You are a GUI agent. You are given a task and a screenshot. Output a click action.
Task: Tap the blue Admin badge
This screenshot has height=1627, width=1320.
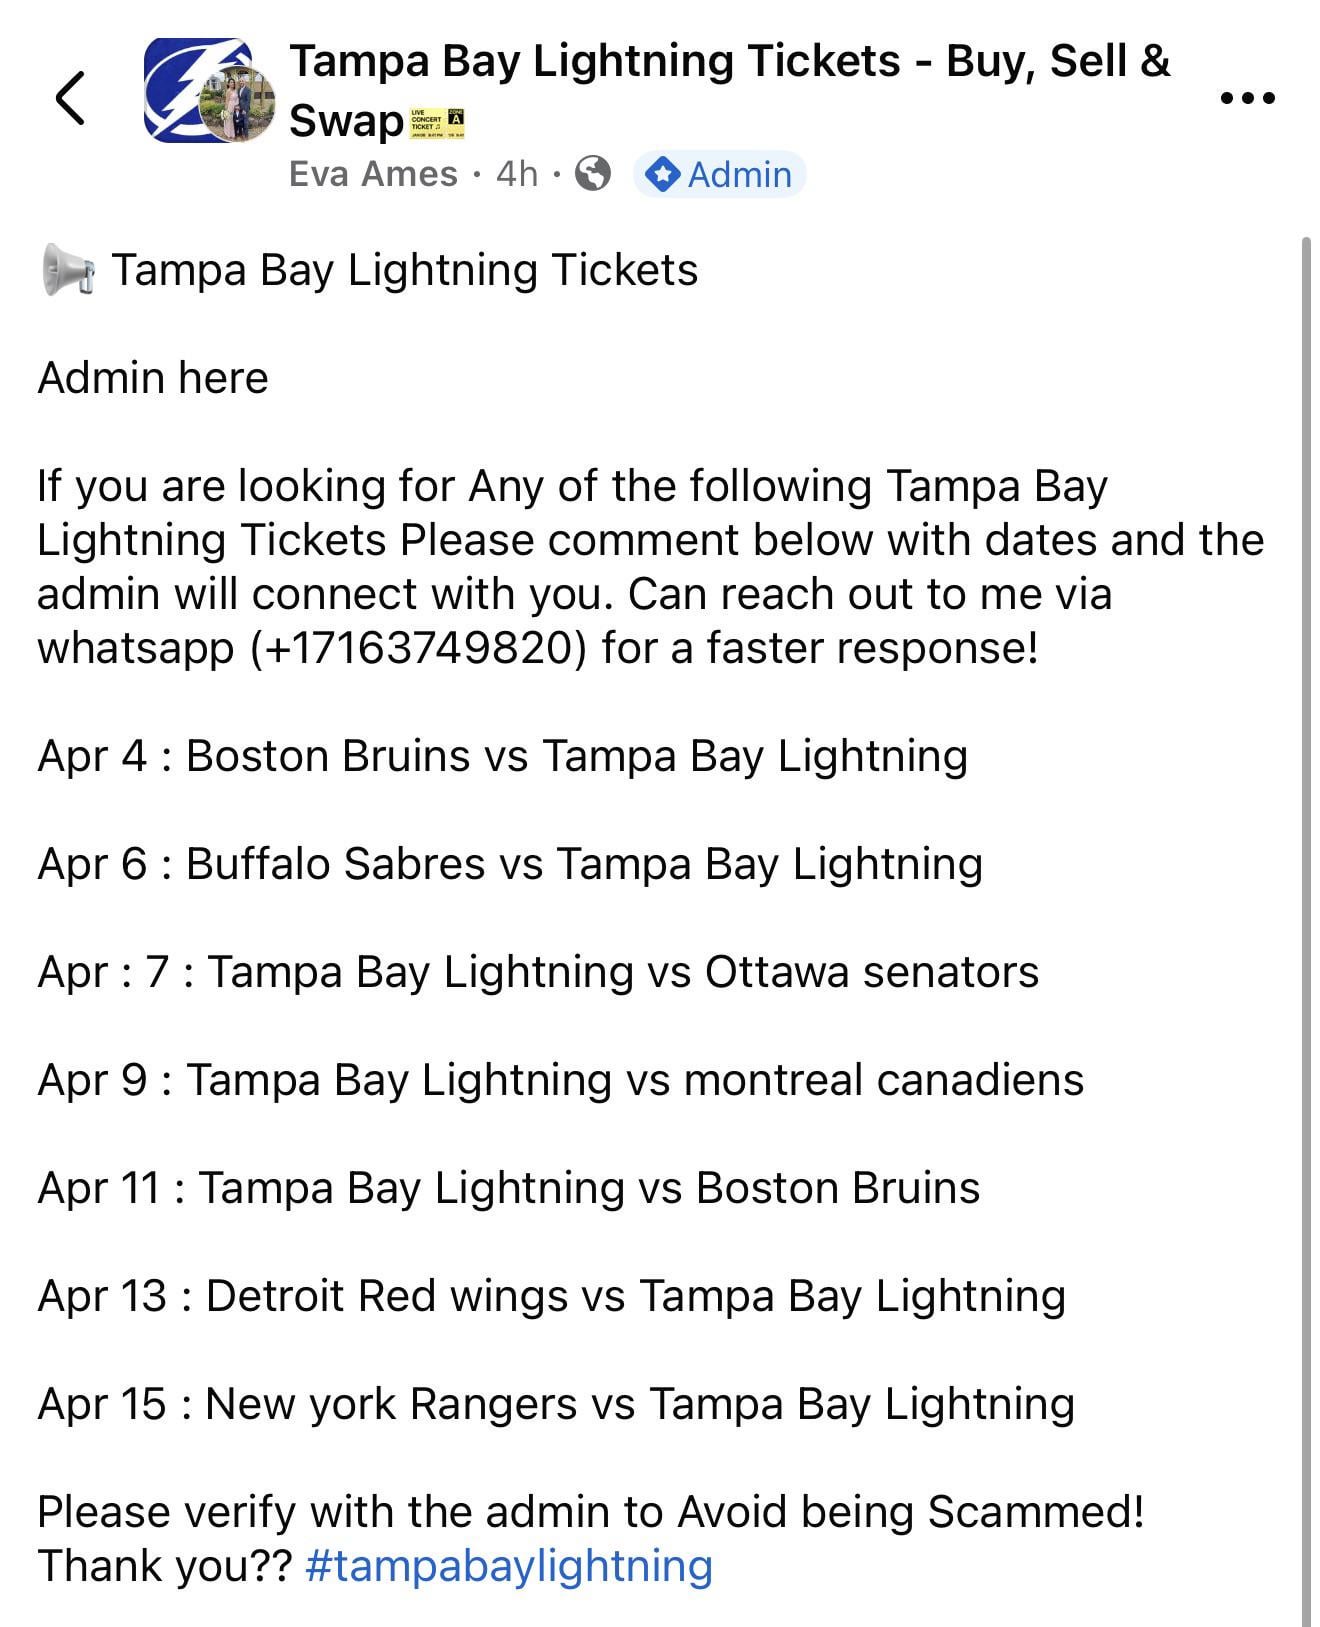pyautogui.click(x=720, y=174)
